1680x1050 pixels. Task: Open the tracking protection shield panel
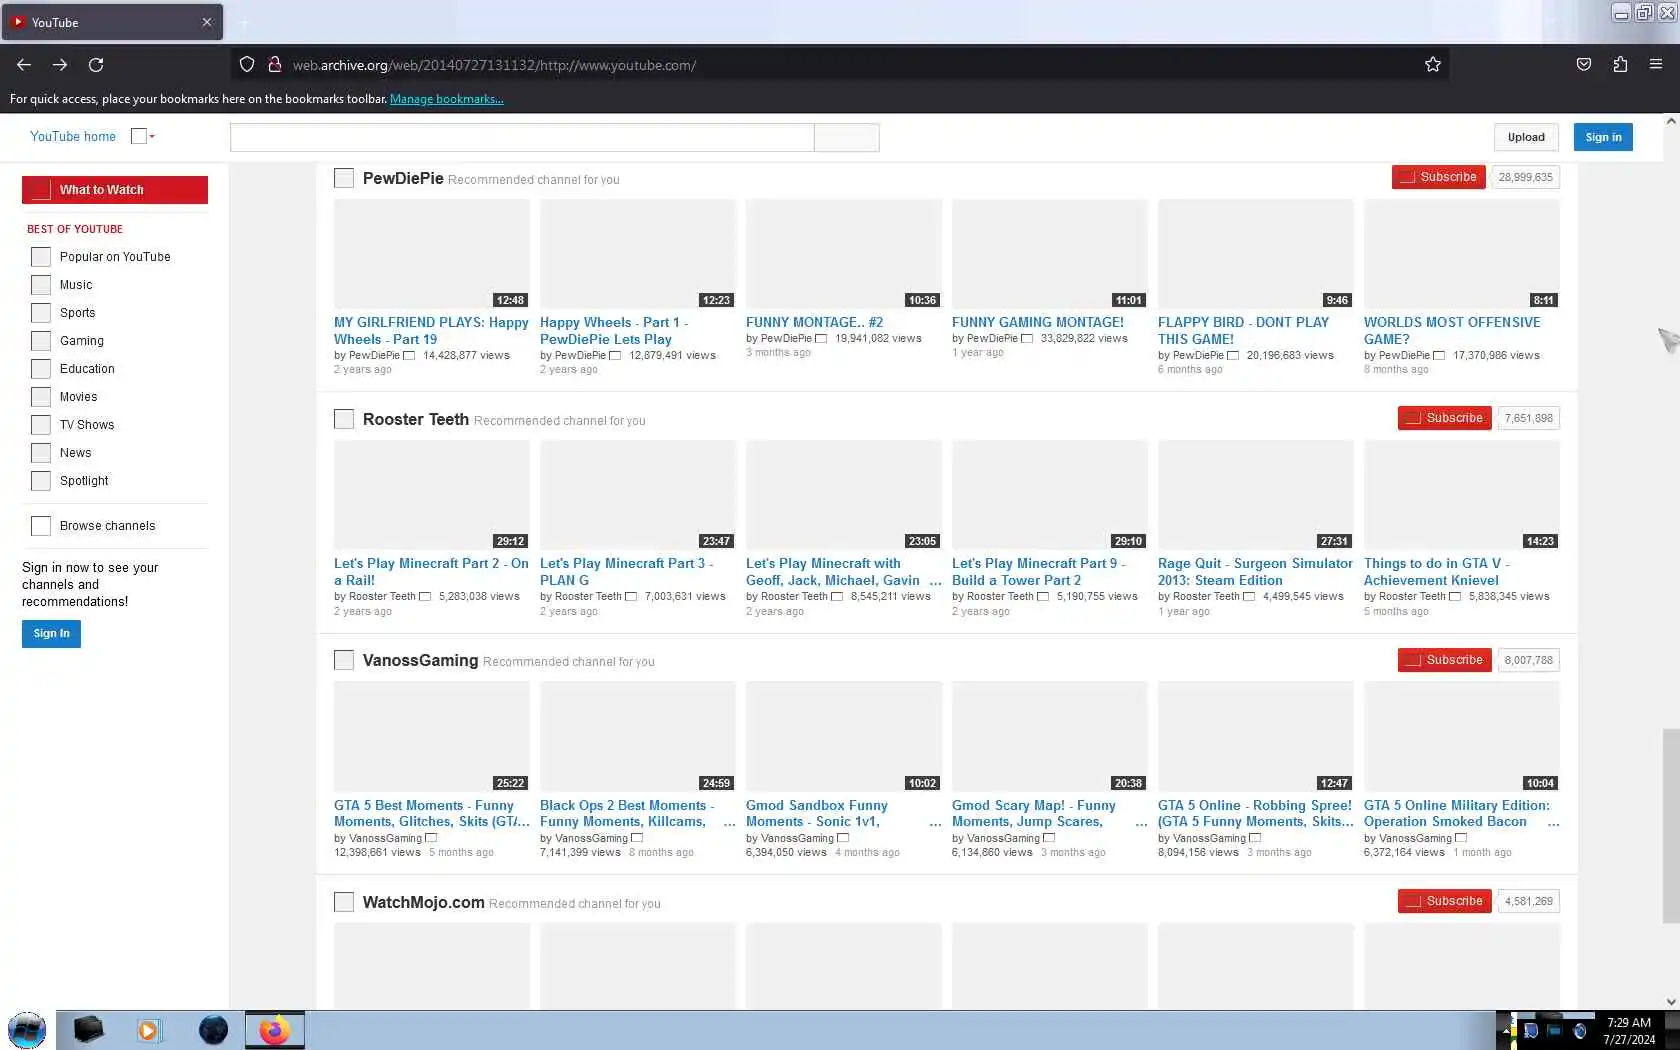coord(247,65)
